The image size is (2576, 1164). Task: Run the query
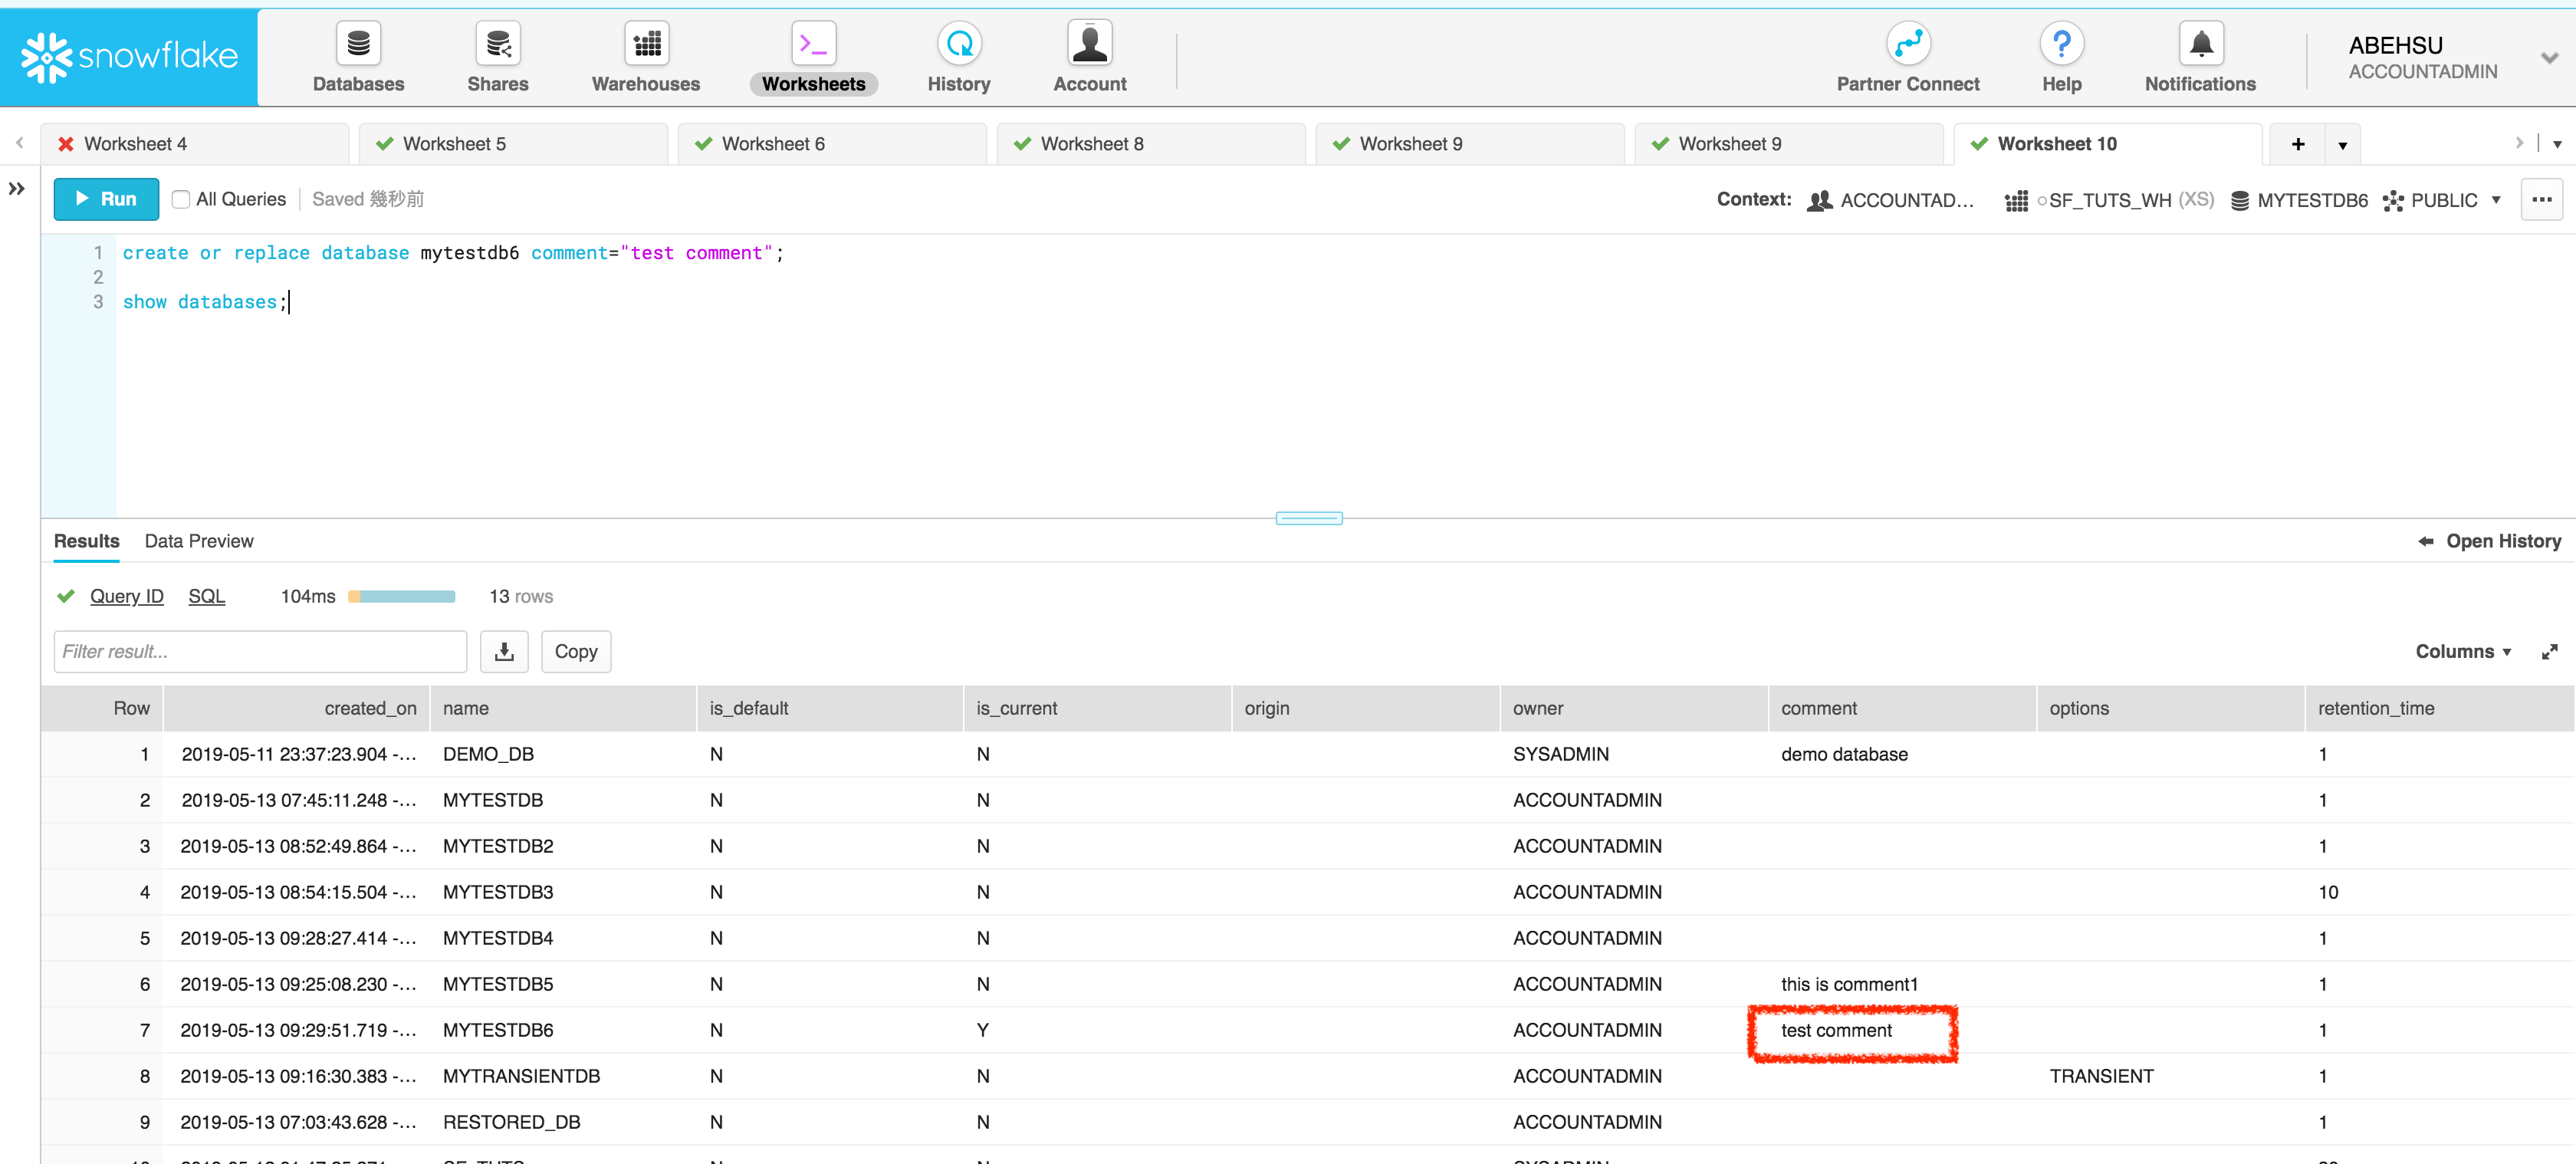[106, 199]
